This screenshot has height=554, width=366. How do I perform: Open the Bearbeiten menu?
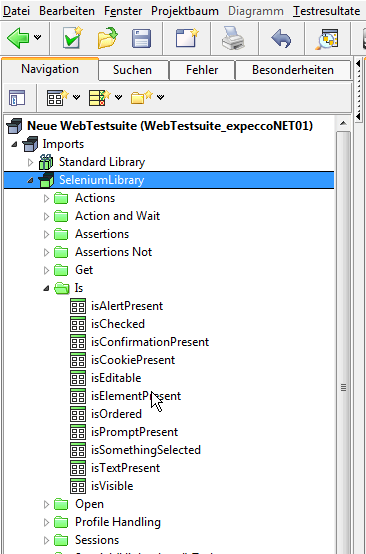pyautogui.click(x=67, y=11)
